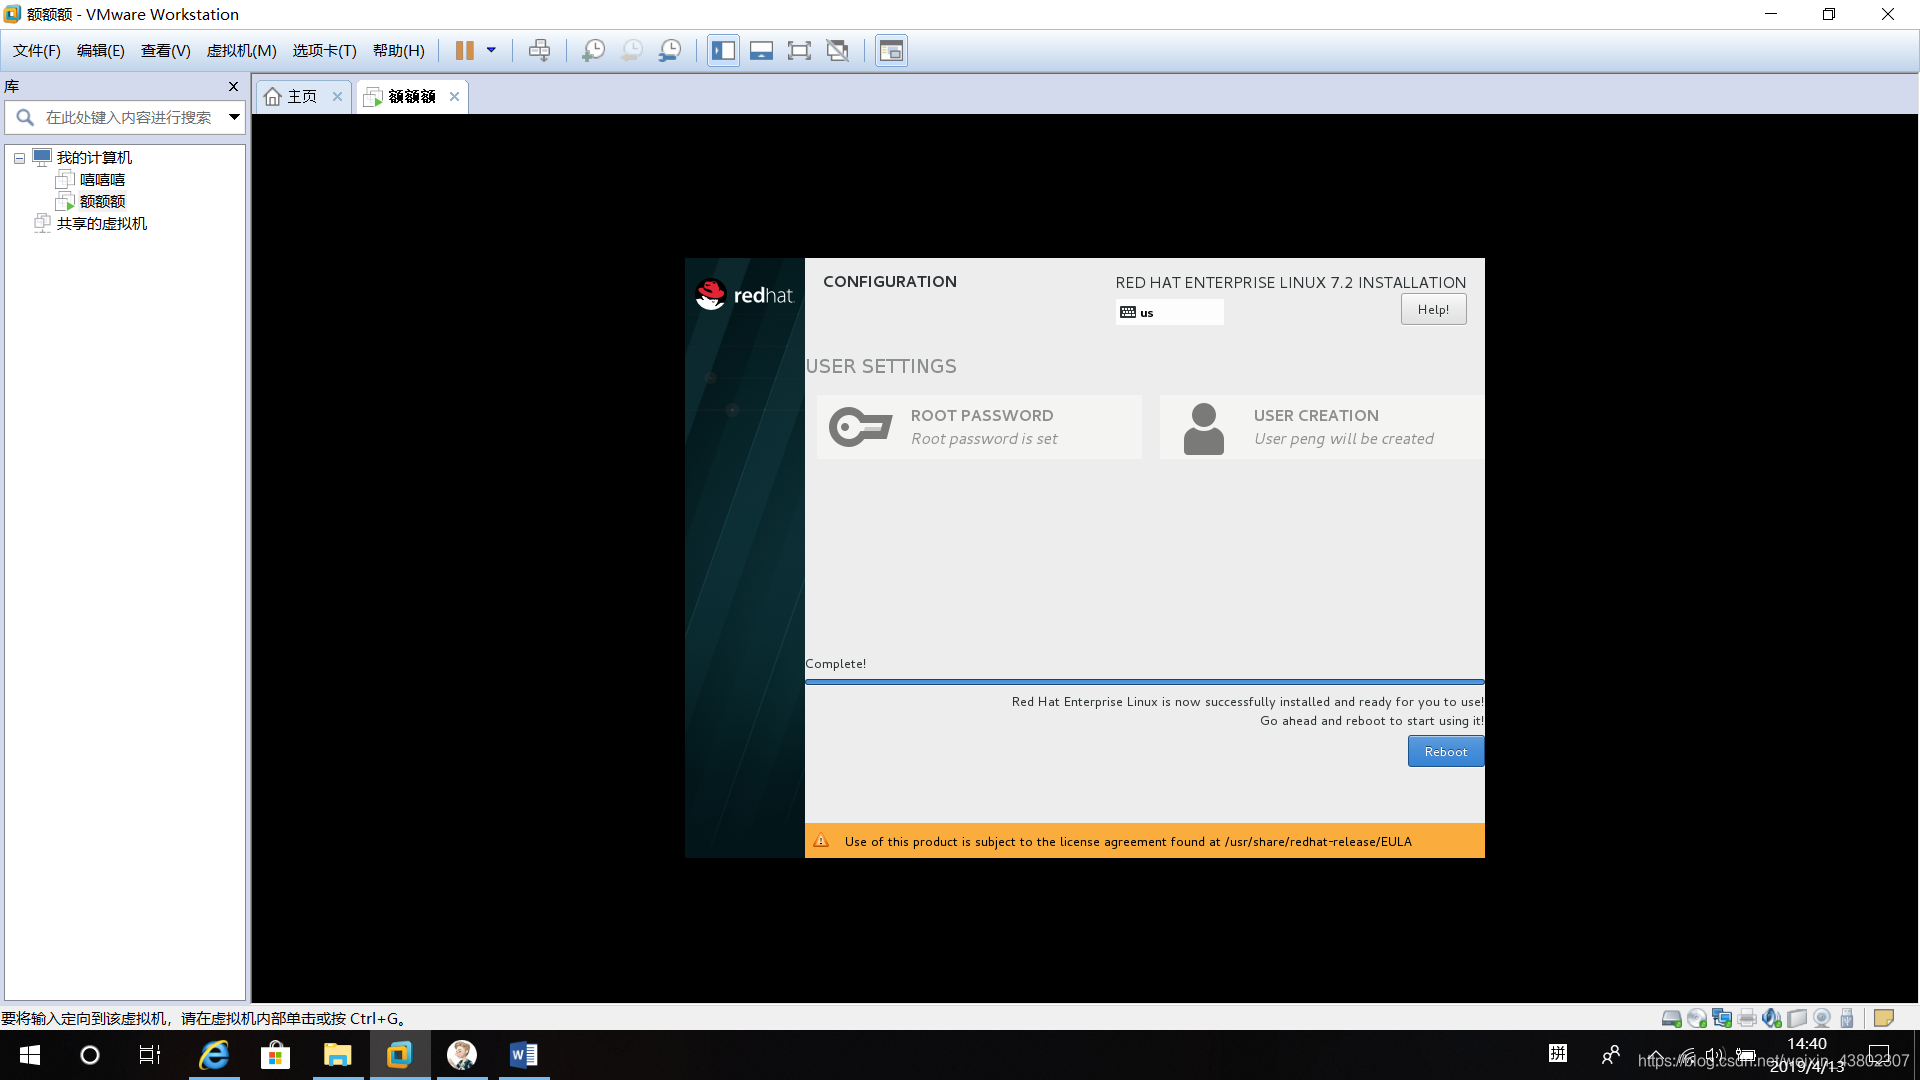This screenshot has width=1920, height=1080.
Task: Click the USB device status icon
Action: (x=1847, y=1018)
